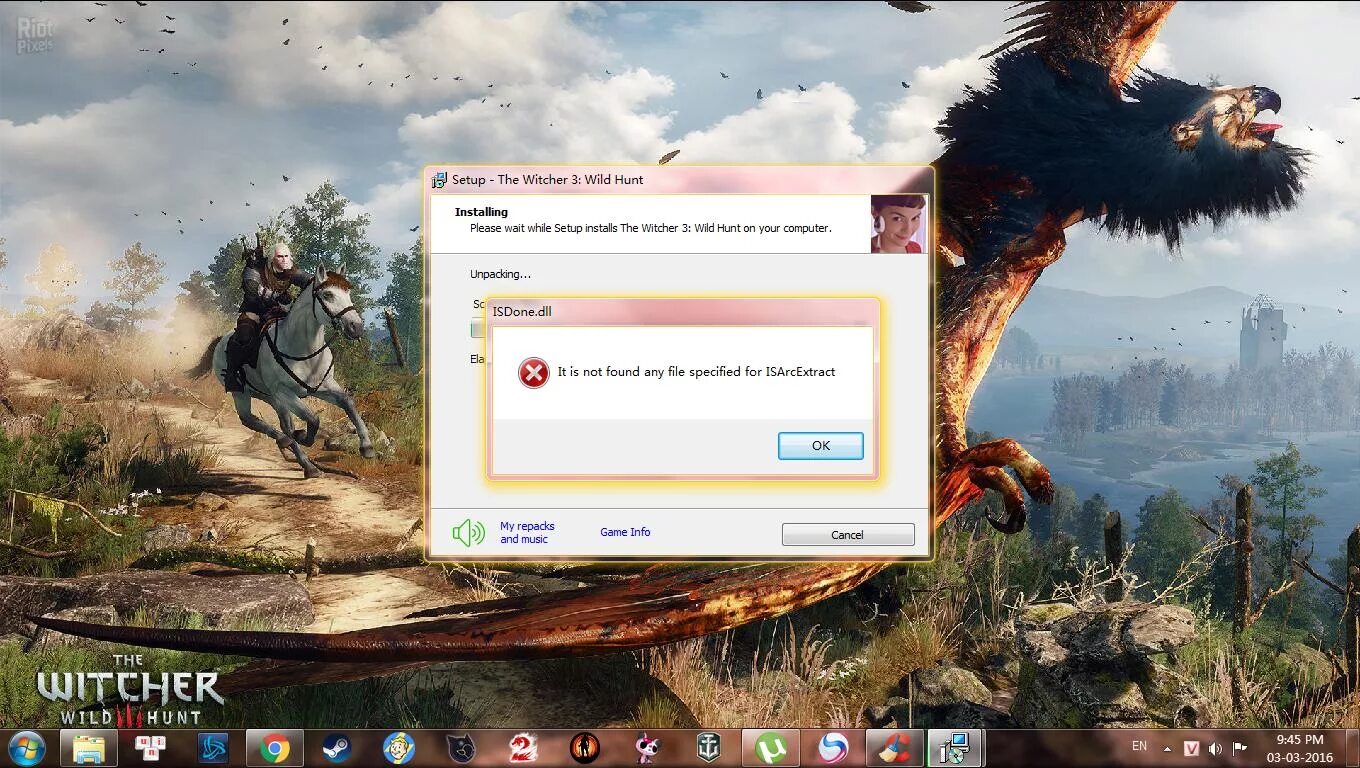Open the My repacks and music link
The image size is (1360, 768).
pyautogui.click(x=527, y=533)
